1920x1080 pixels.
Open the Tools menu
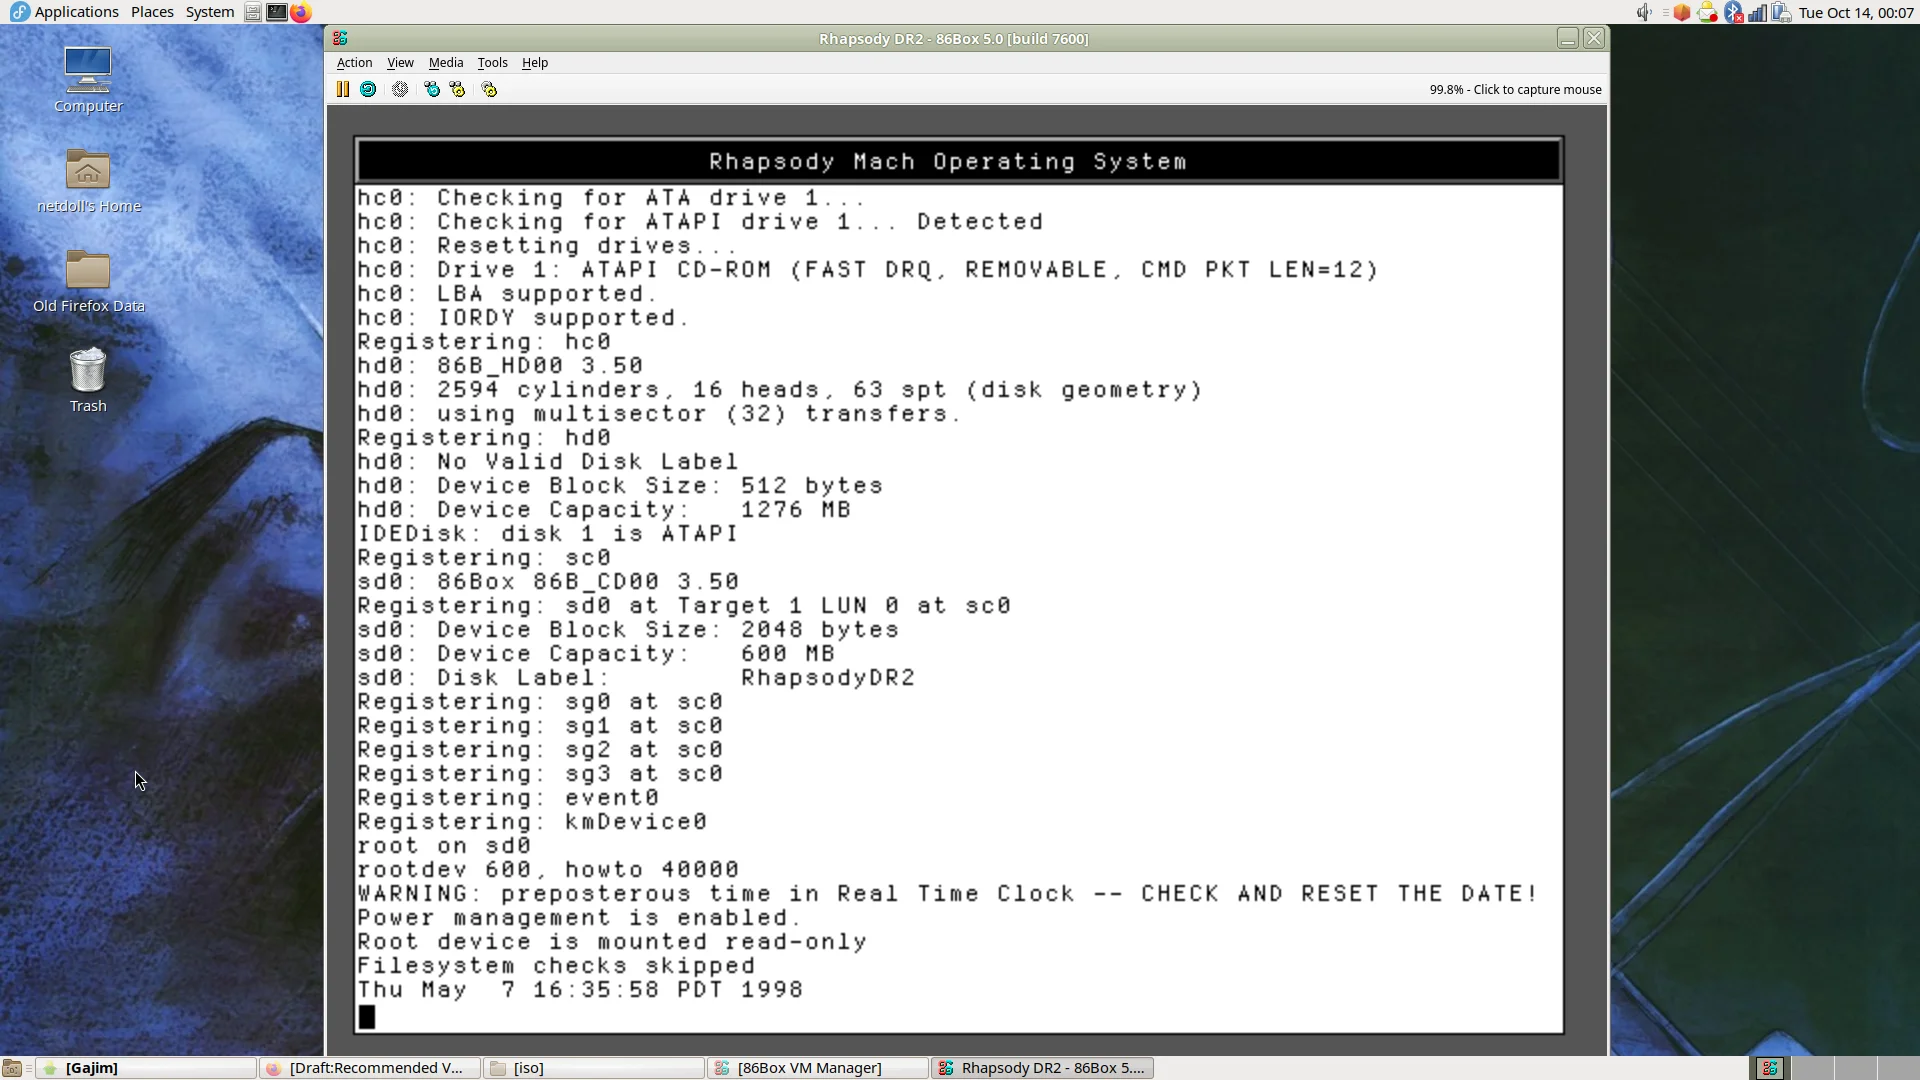coord(492,62)
